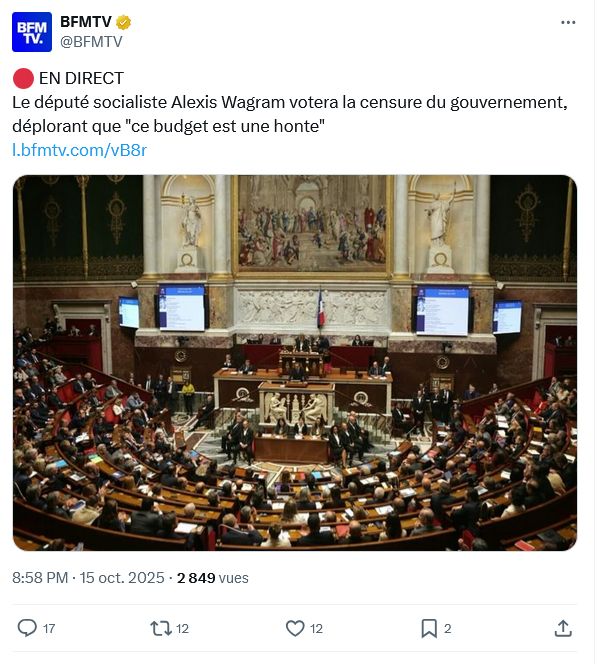Click the reply speech bubble icon
The height and width of the screenshot is (664, 612).
click(x=27, y=628)
